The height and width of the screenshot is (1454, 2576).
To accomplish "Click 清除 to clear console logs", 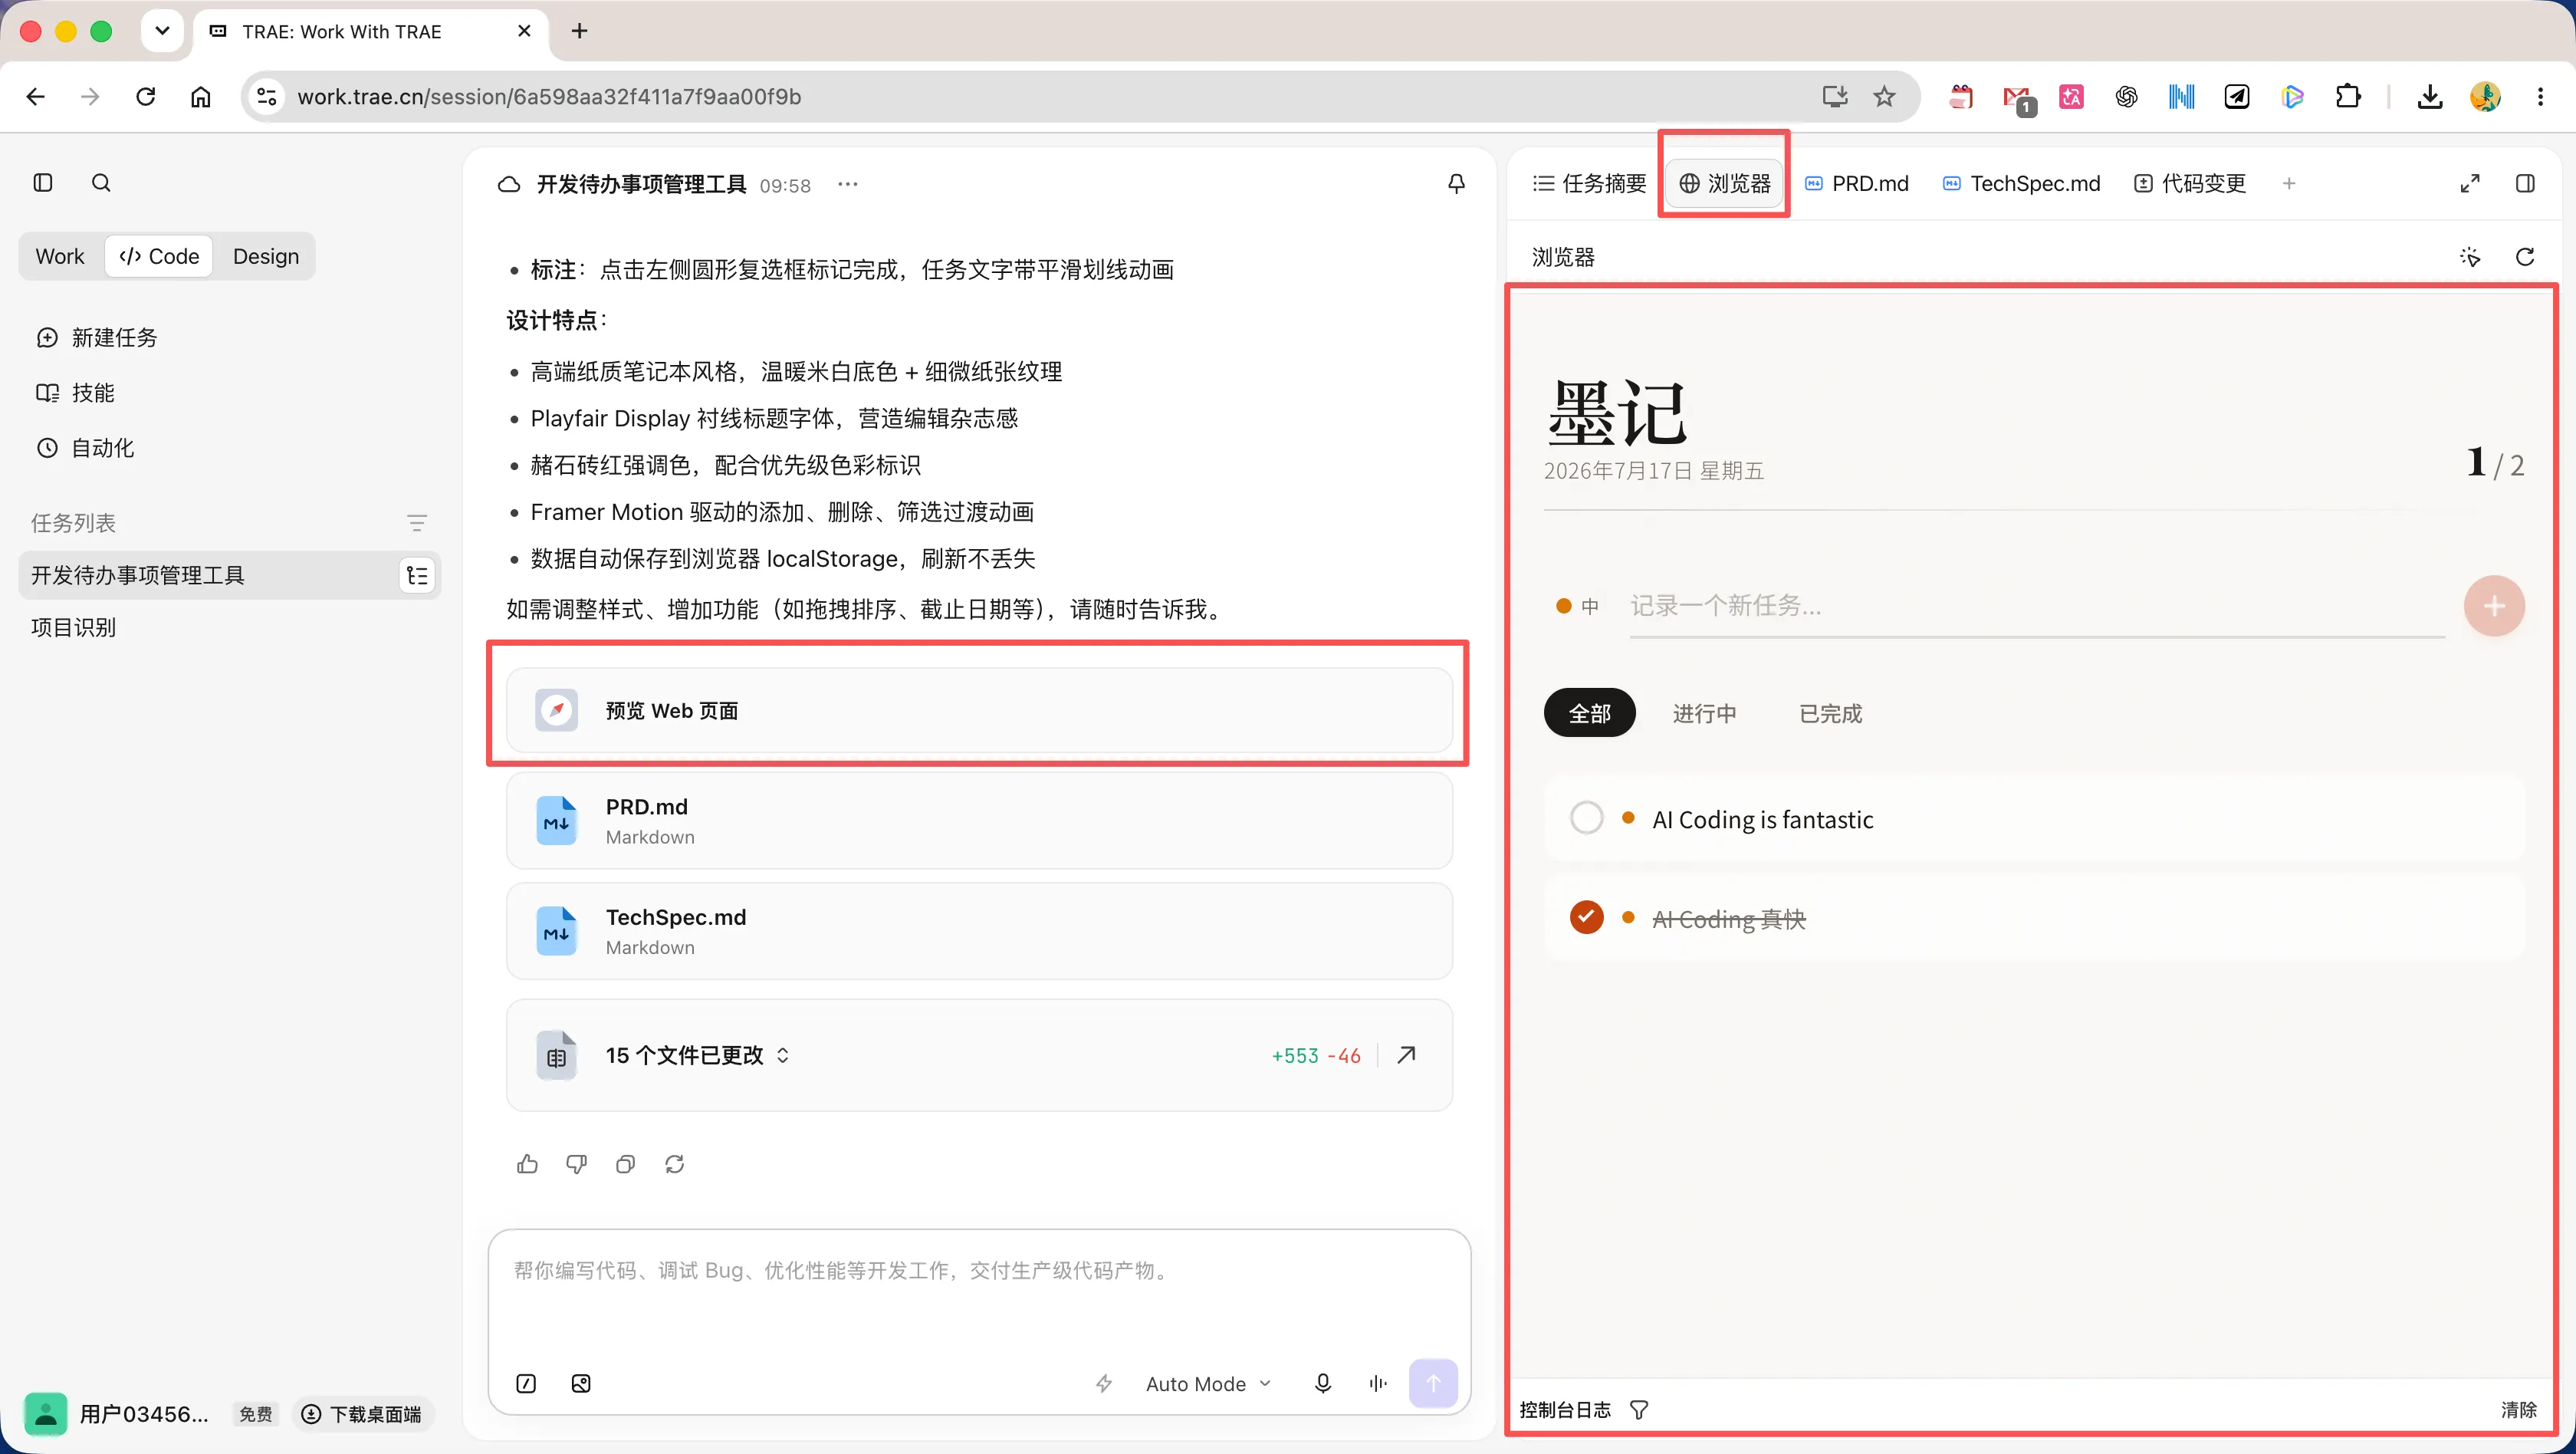I will click(x=2518, y=1410).
